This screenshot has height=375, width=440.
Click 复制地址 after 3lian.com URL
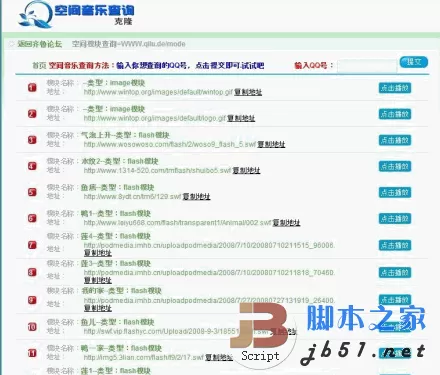tap(219, 358)
